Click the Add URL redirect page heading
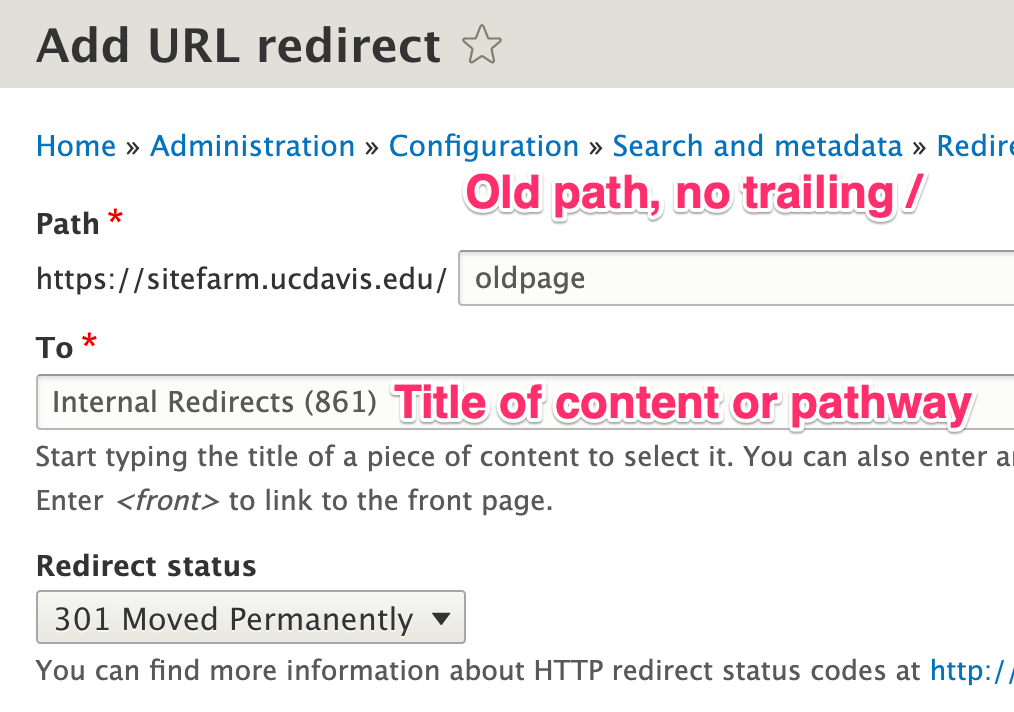The image size is (1014, 712). point(239,46)
